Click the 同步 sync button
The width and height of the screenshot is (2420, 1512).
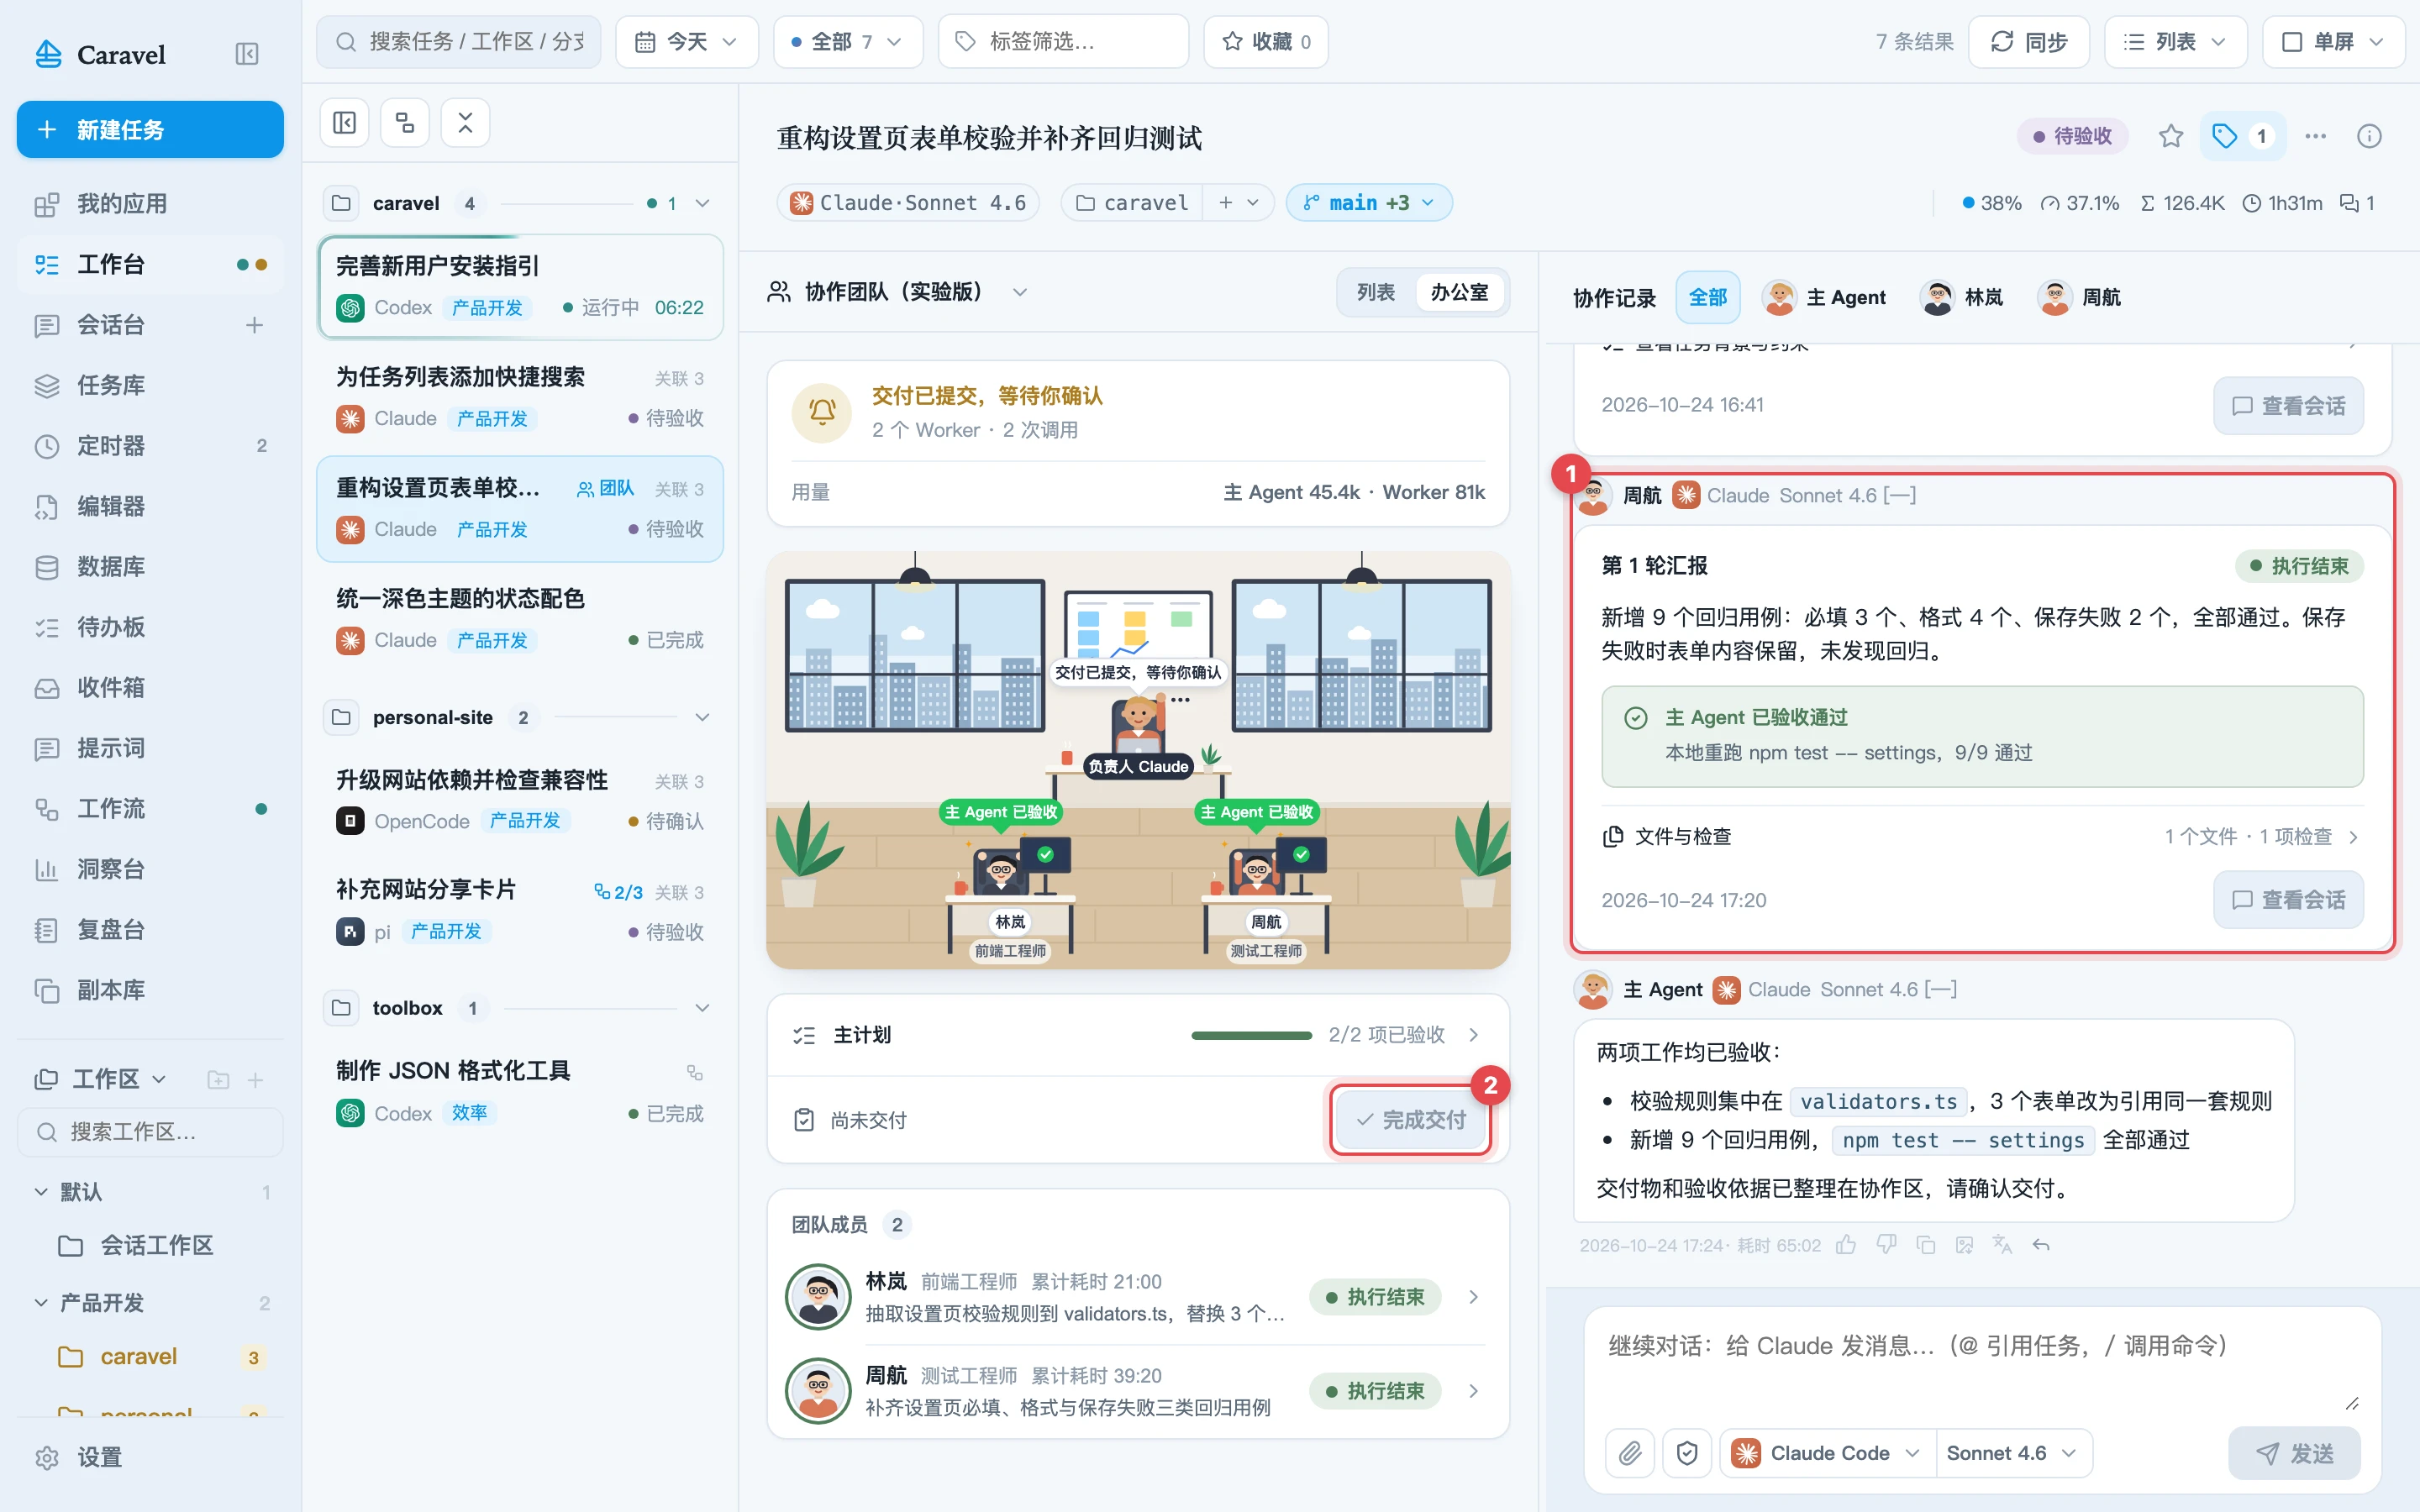(2028, 42)
